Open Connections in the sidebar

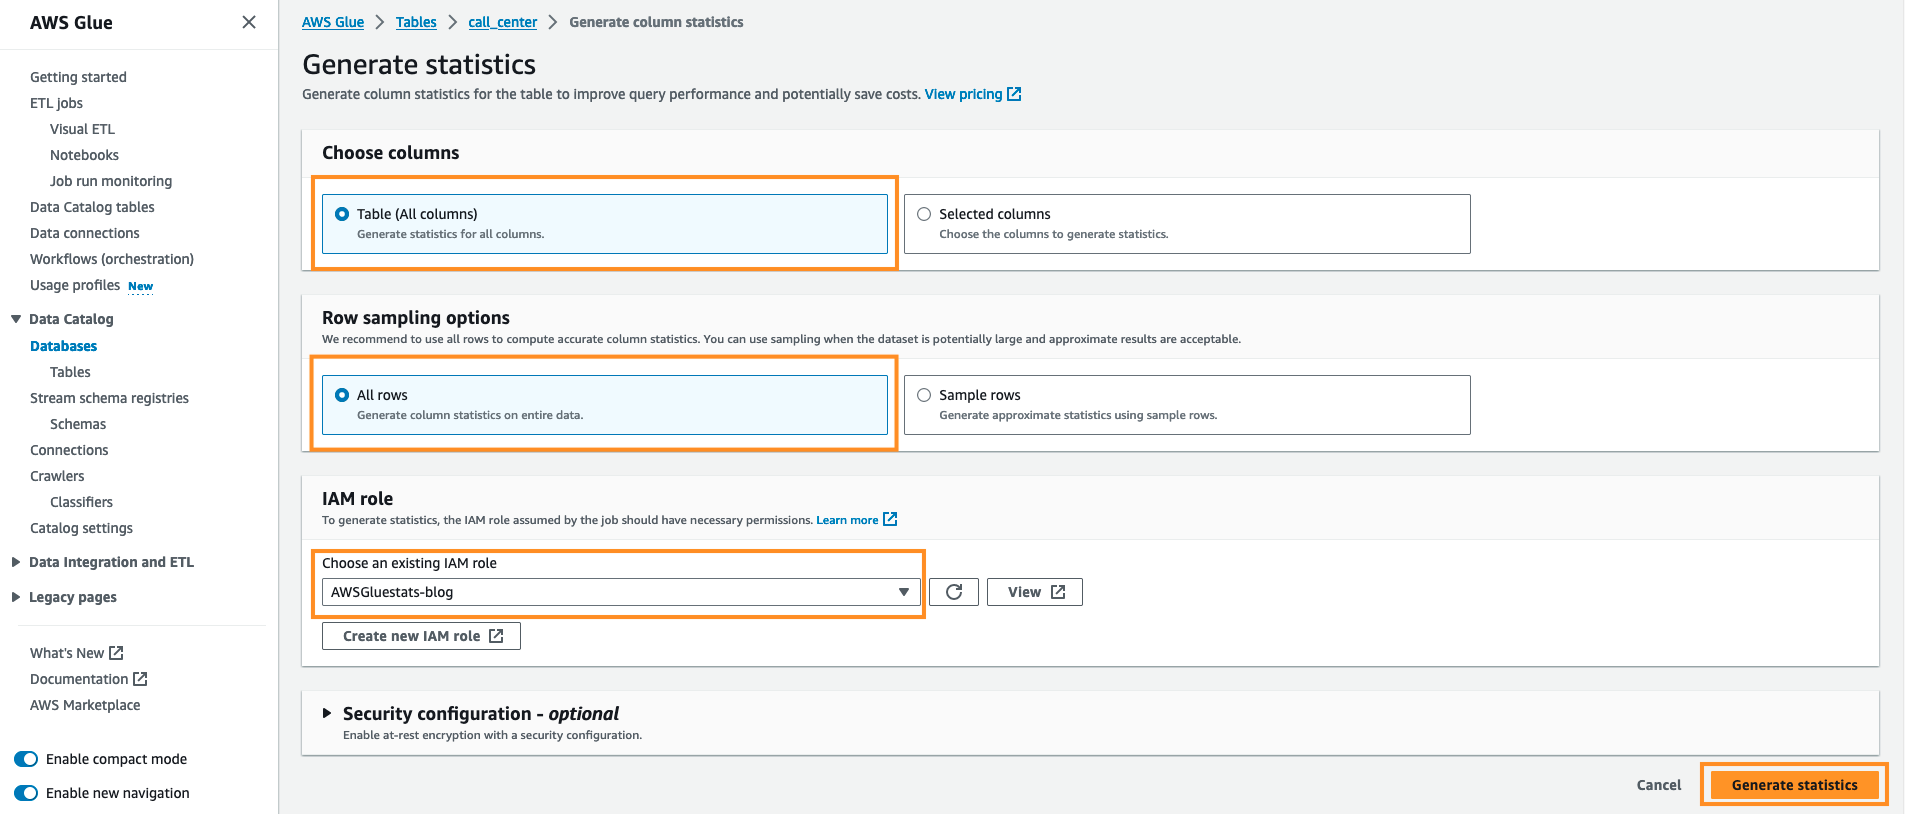click(69, 450)
